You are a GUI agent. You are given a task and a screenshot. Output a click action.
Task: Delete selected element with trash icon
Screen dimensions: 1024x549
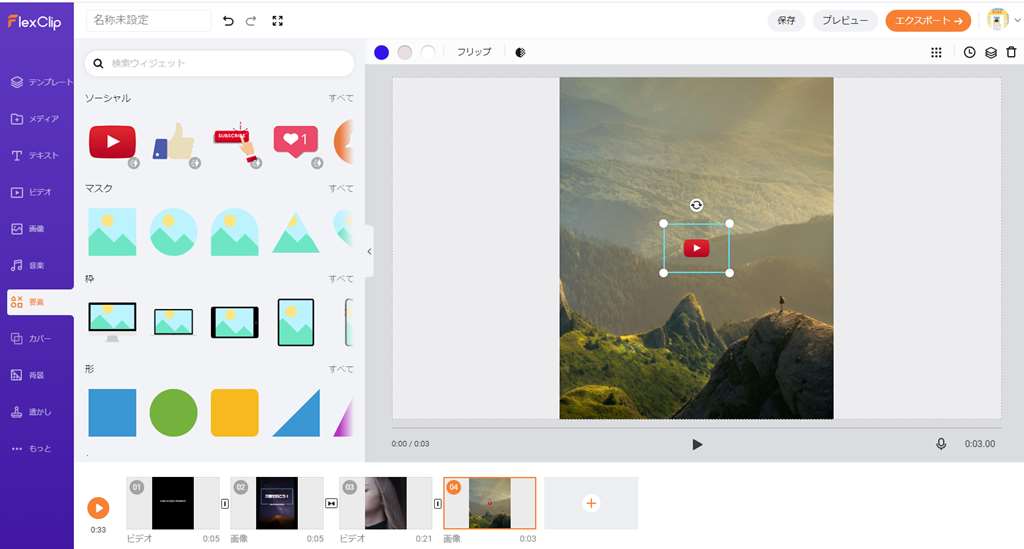pos(1011,52)
